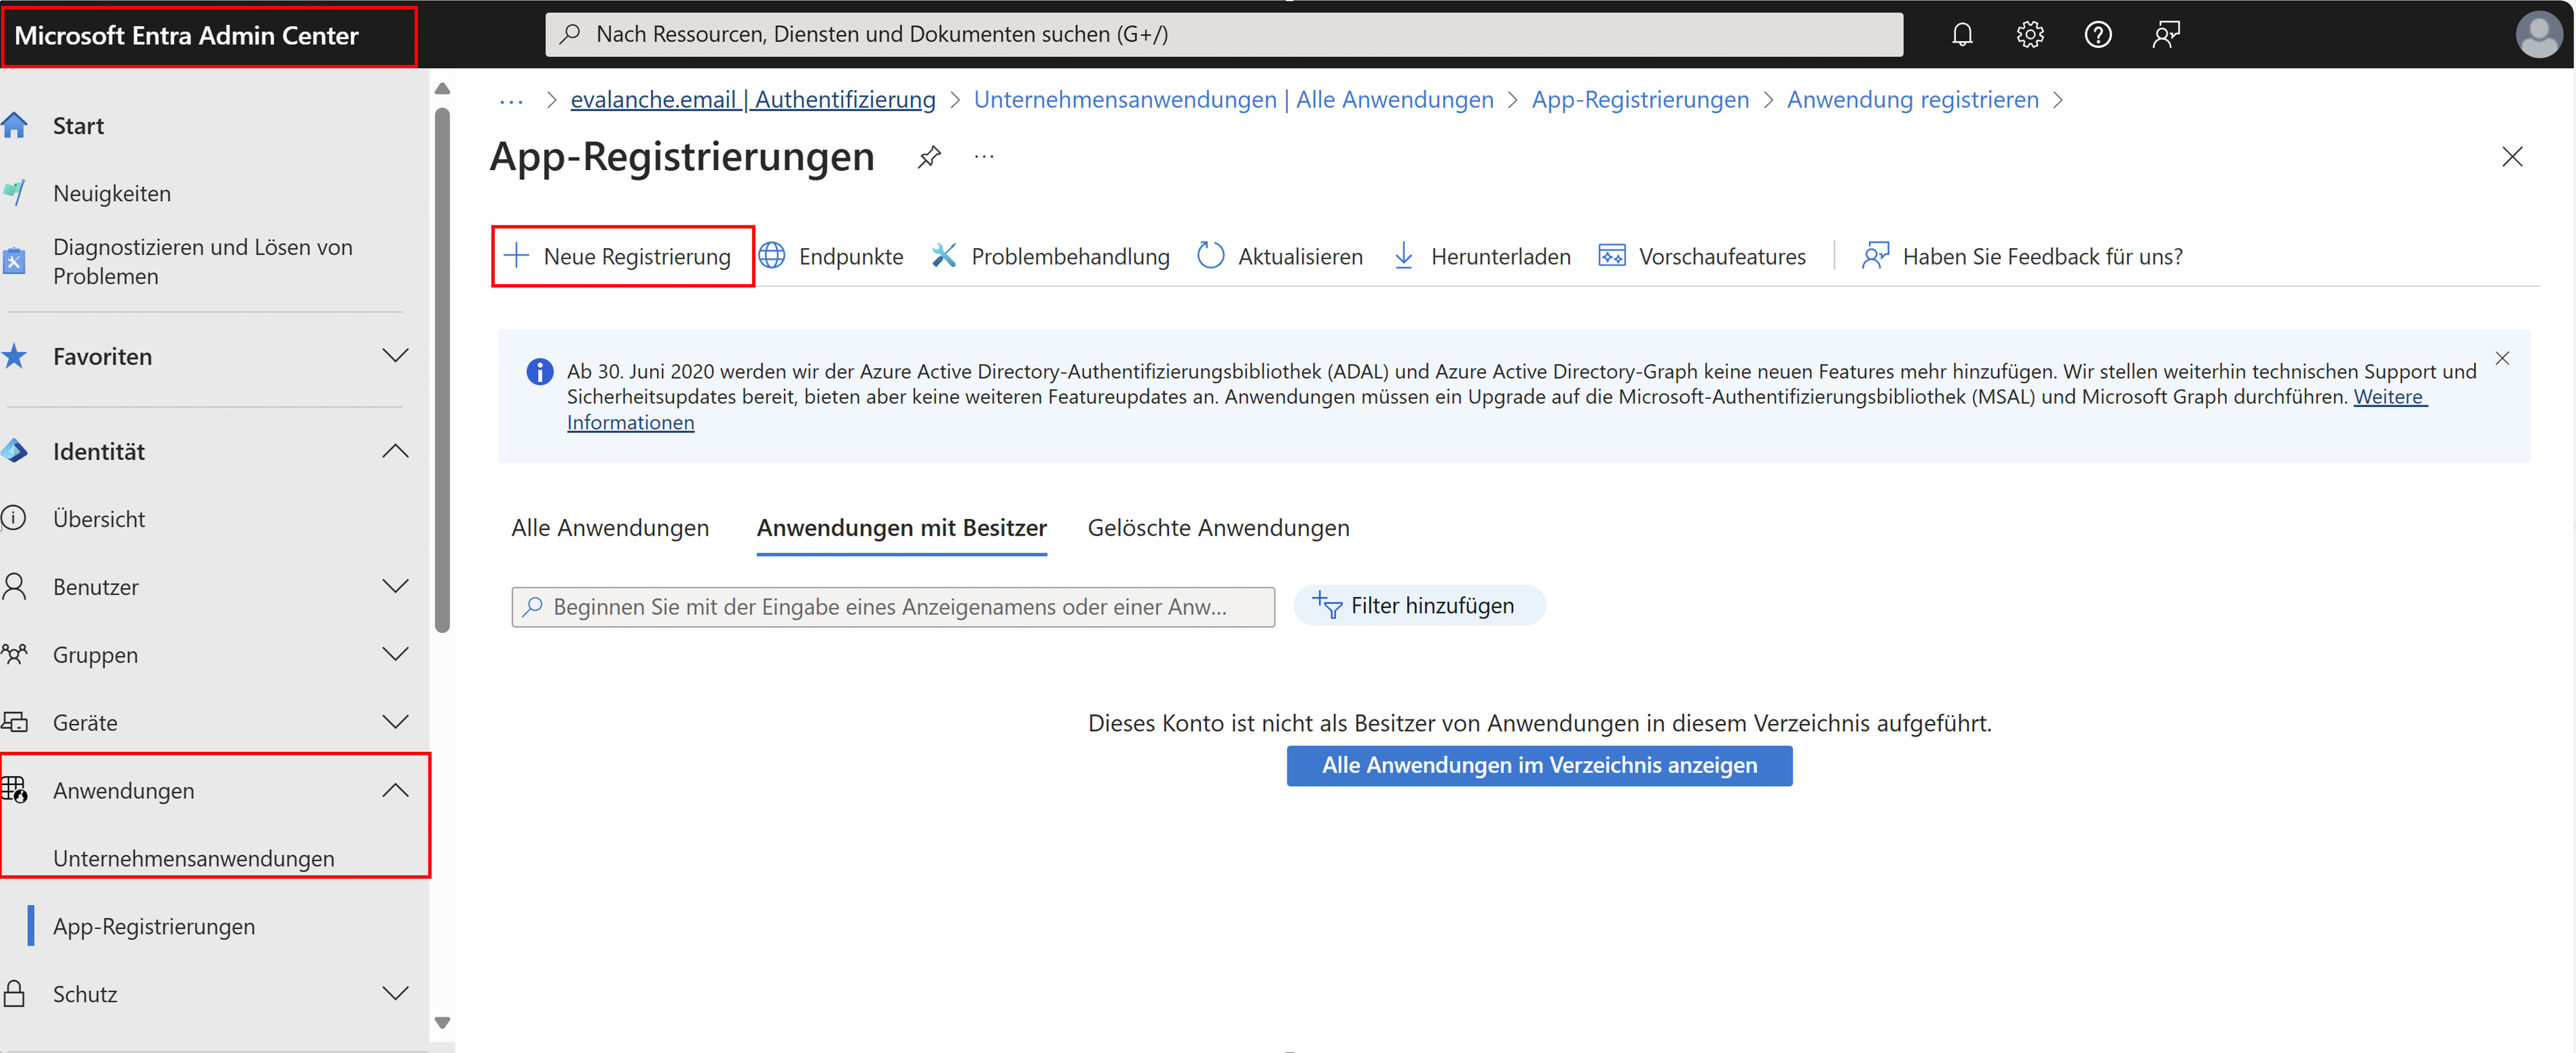Open settings gear icon in header

pyautogui.click(x=2029, y=35)
